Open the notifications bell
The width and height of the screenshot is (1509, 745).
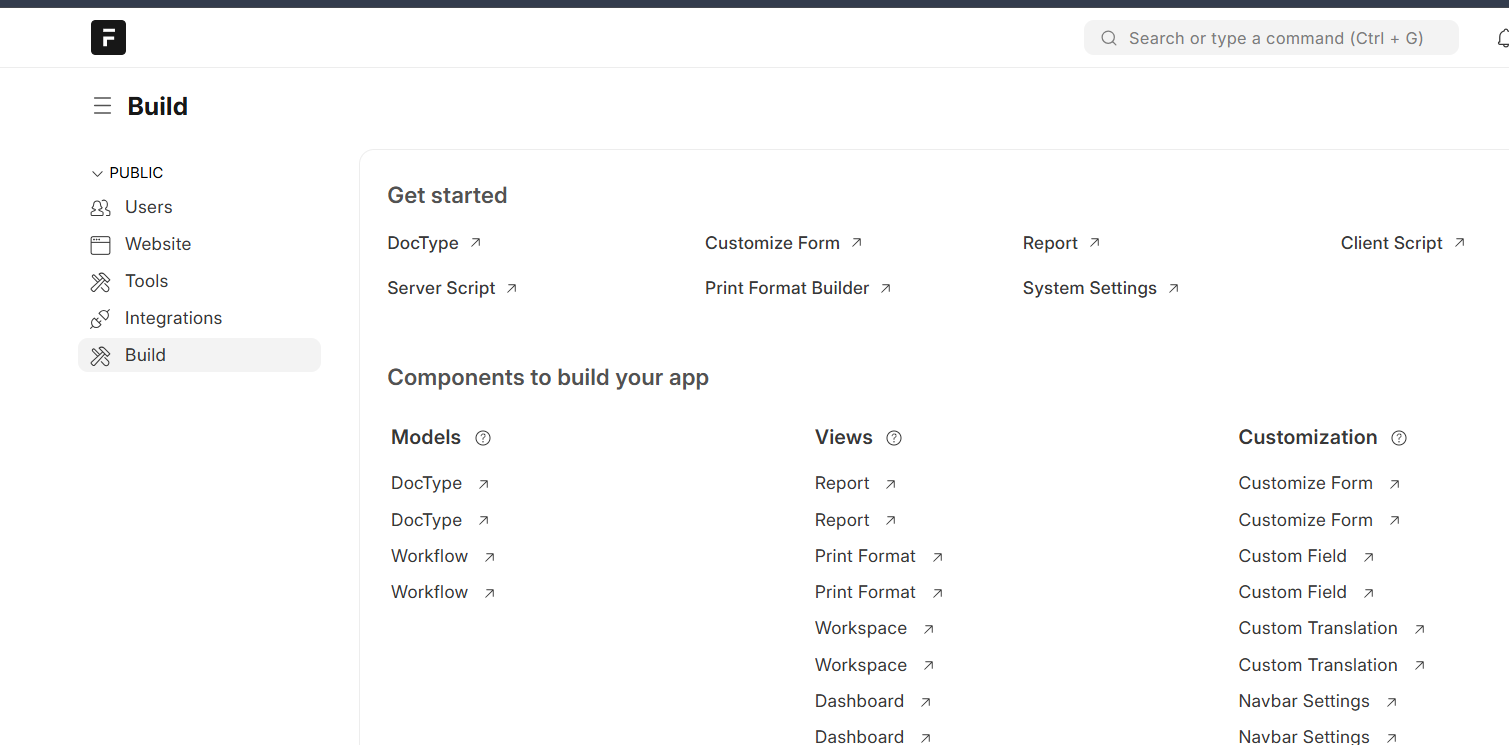[x=1502, y=38]
